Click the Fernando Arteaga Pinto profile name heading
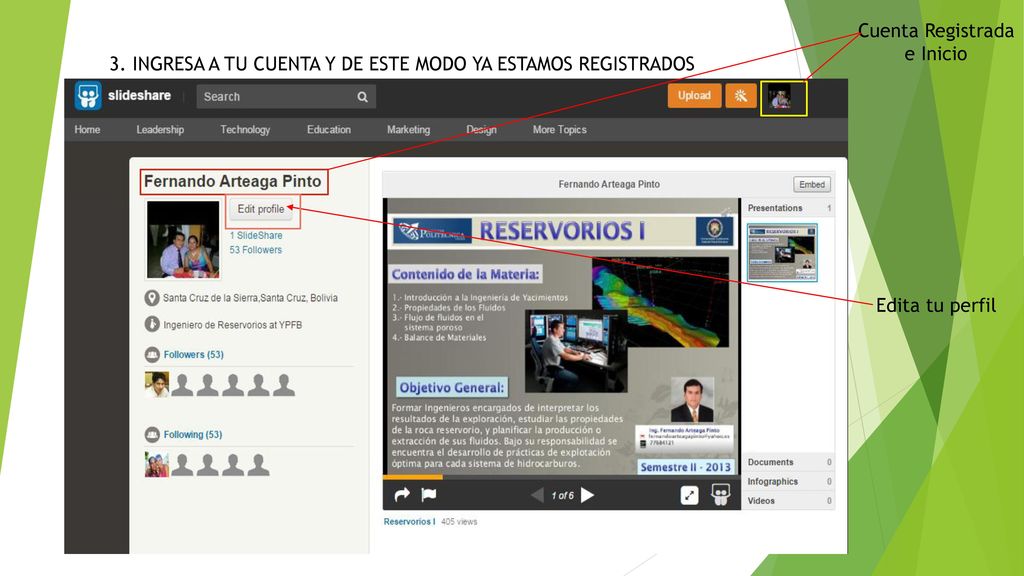Viewport: 1024px width, 576px height. pyautogui.click(x=232, y=182)
